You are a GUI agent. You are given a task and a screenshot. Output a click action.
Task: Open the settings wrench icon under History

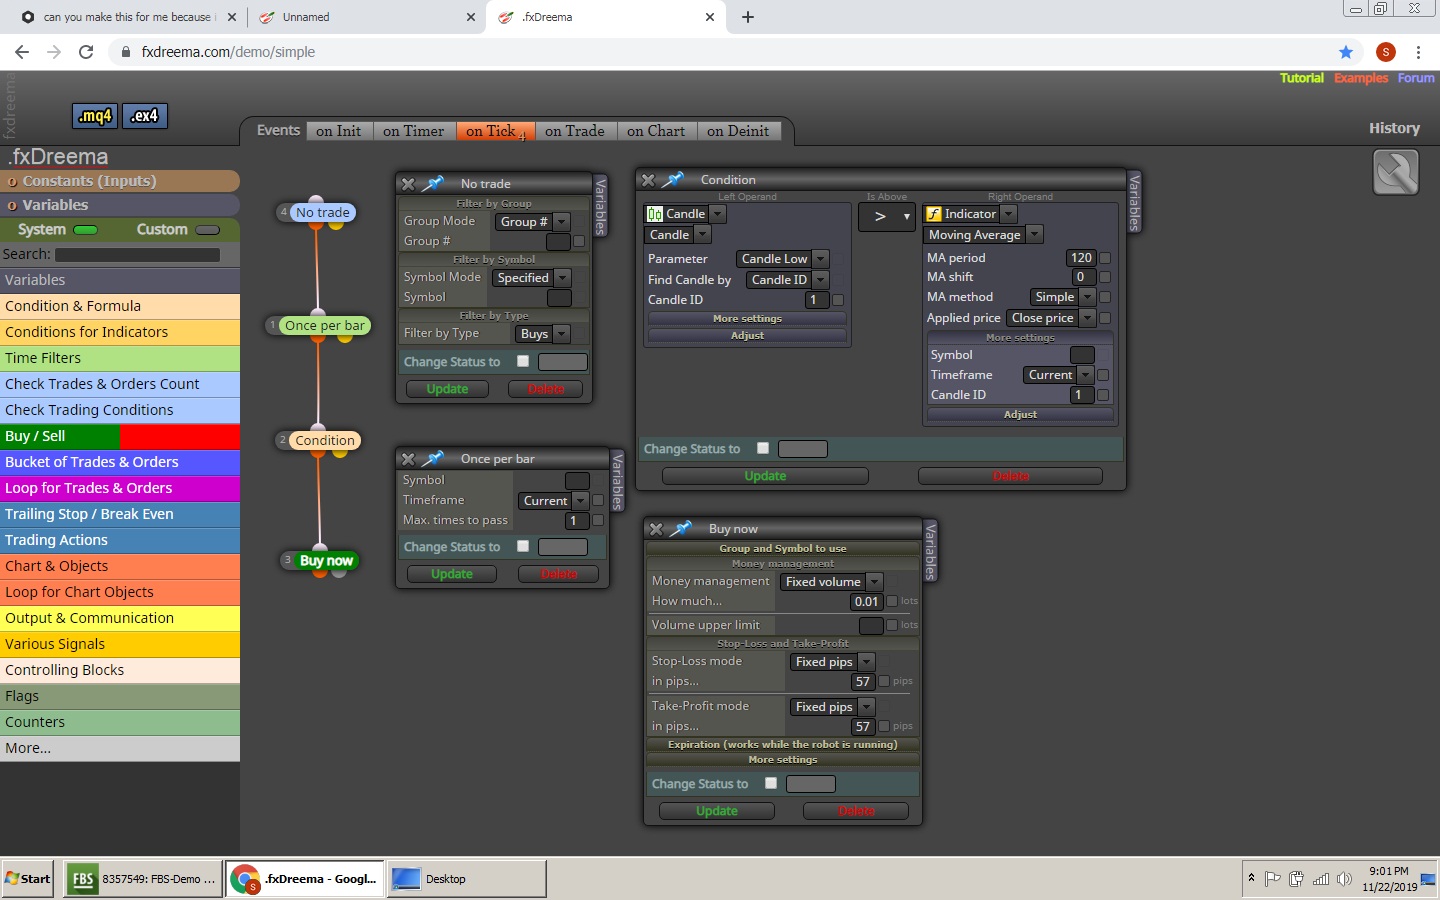1396,172
